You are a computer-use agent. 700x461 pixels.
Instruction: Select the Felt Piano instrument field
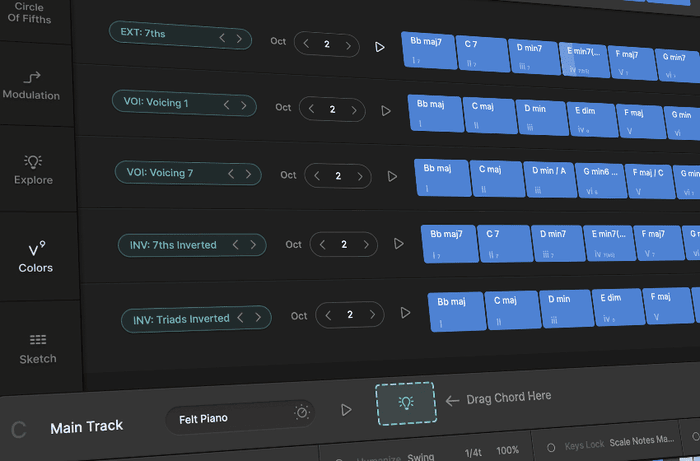pos(228,418)
